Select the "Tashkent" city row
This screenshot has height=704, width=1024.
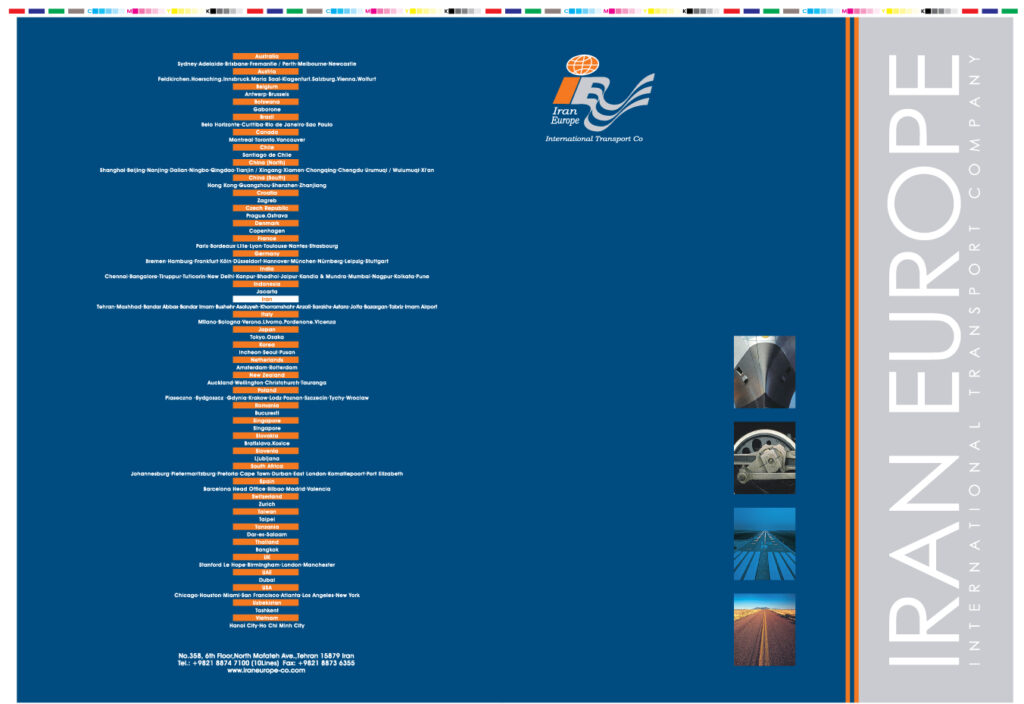click(x=266, y=610)
